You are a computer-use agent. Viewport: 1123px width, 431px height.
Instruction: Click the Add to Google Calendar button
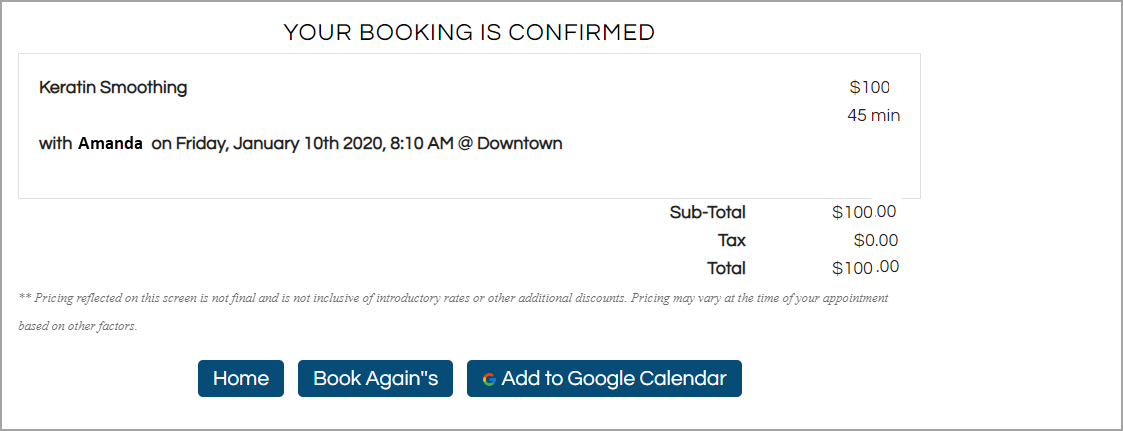(604, 378)
